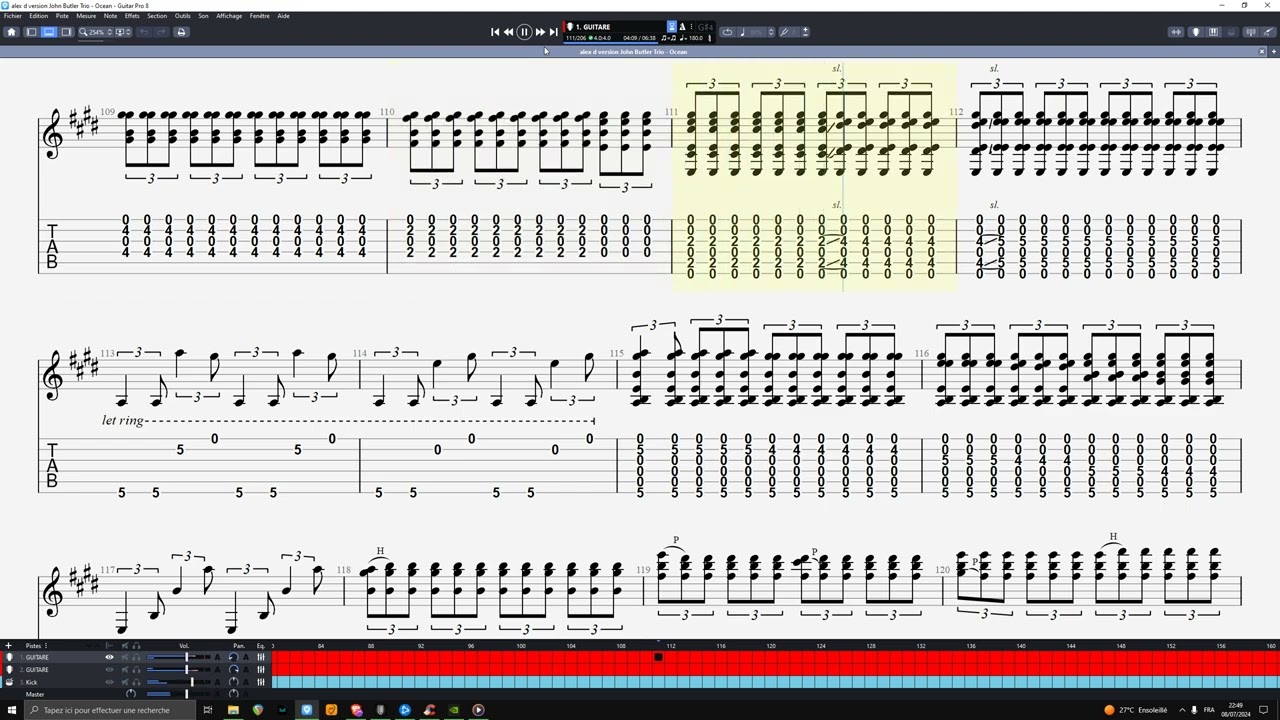Adjust volume slider of track 1. GUITARE
Image resolution: width=1280 pixels, height=720 pixels.
coord(178,657)
